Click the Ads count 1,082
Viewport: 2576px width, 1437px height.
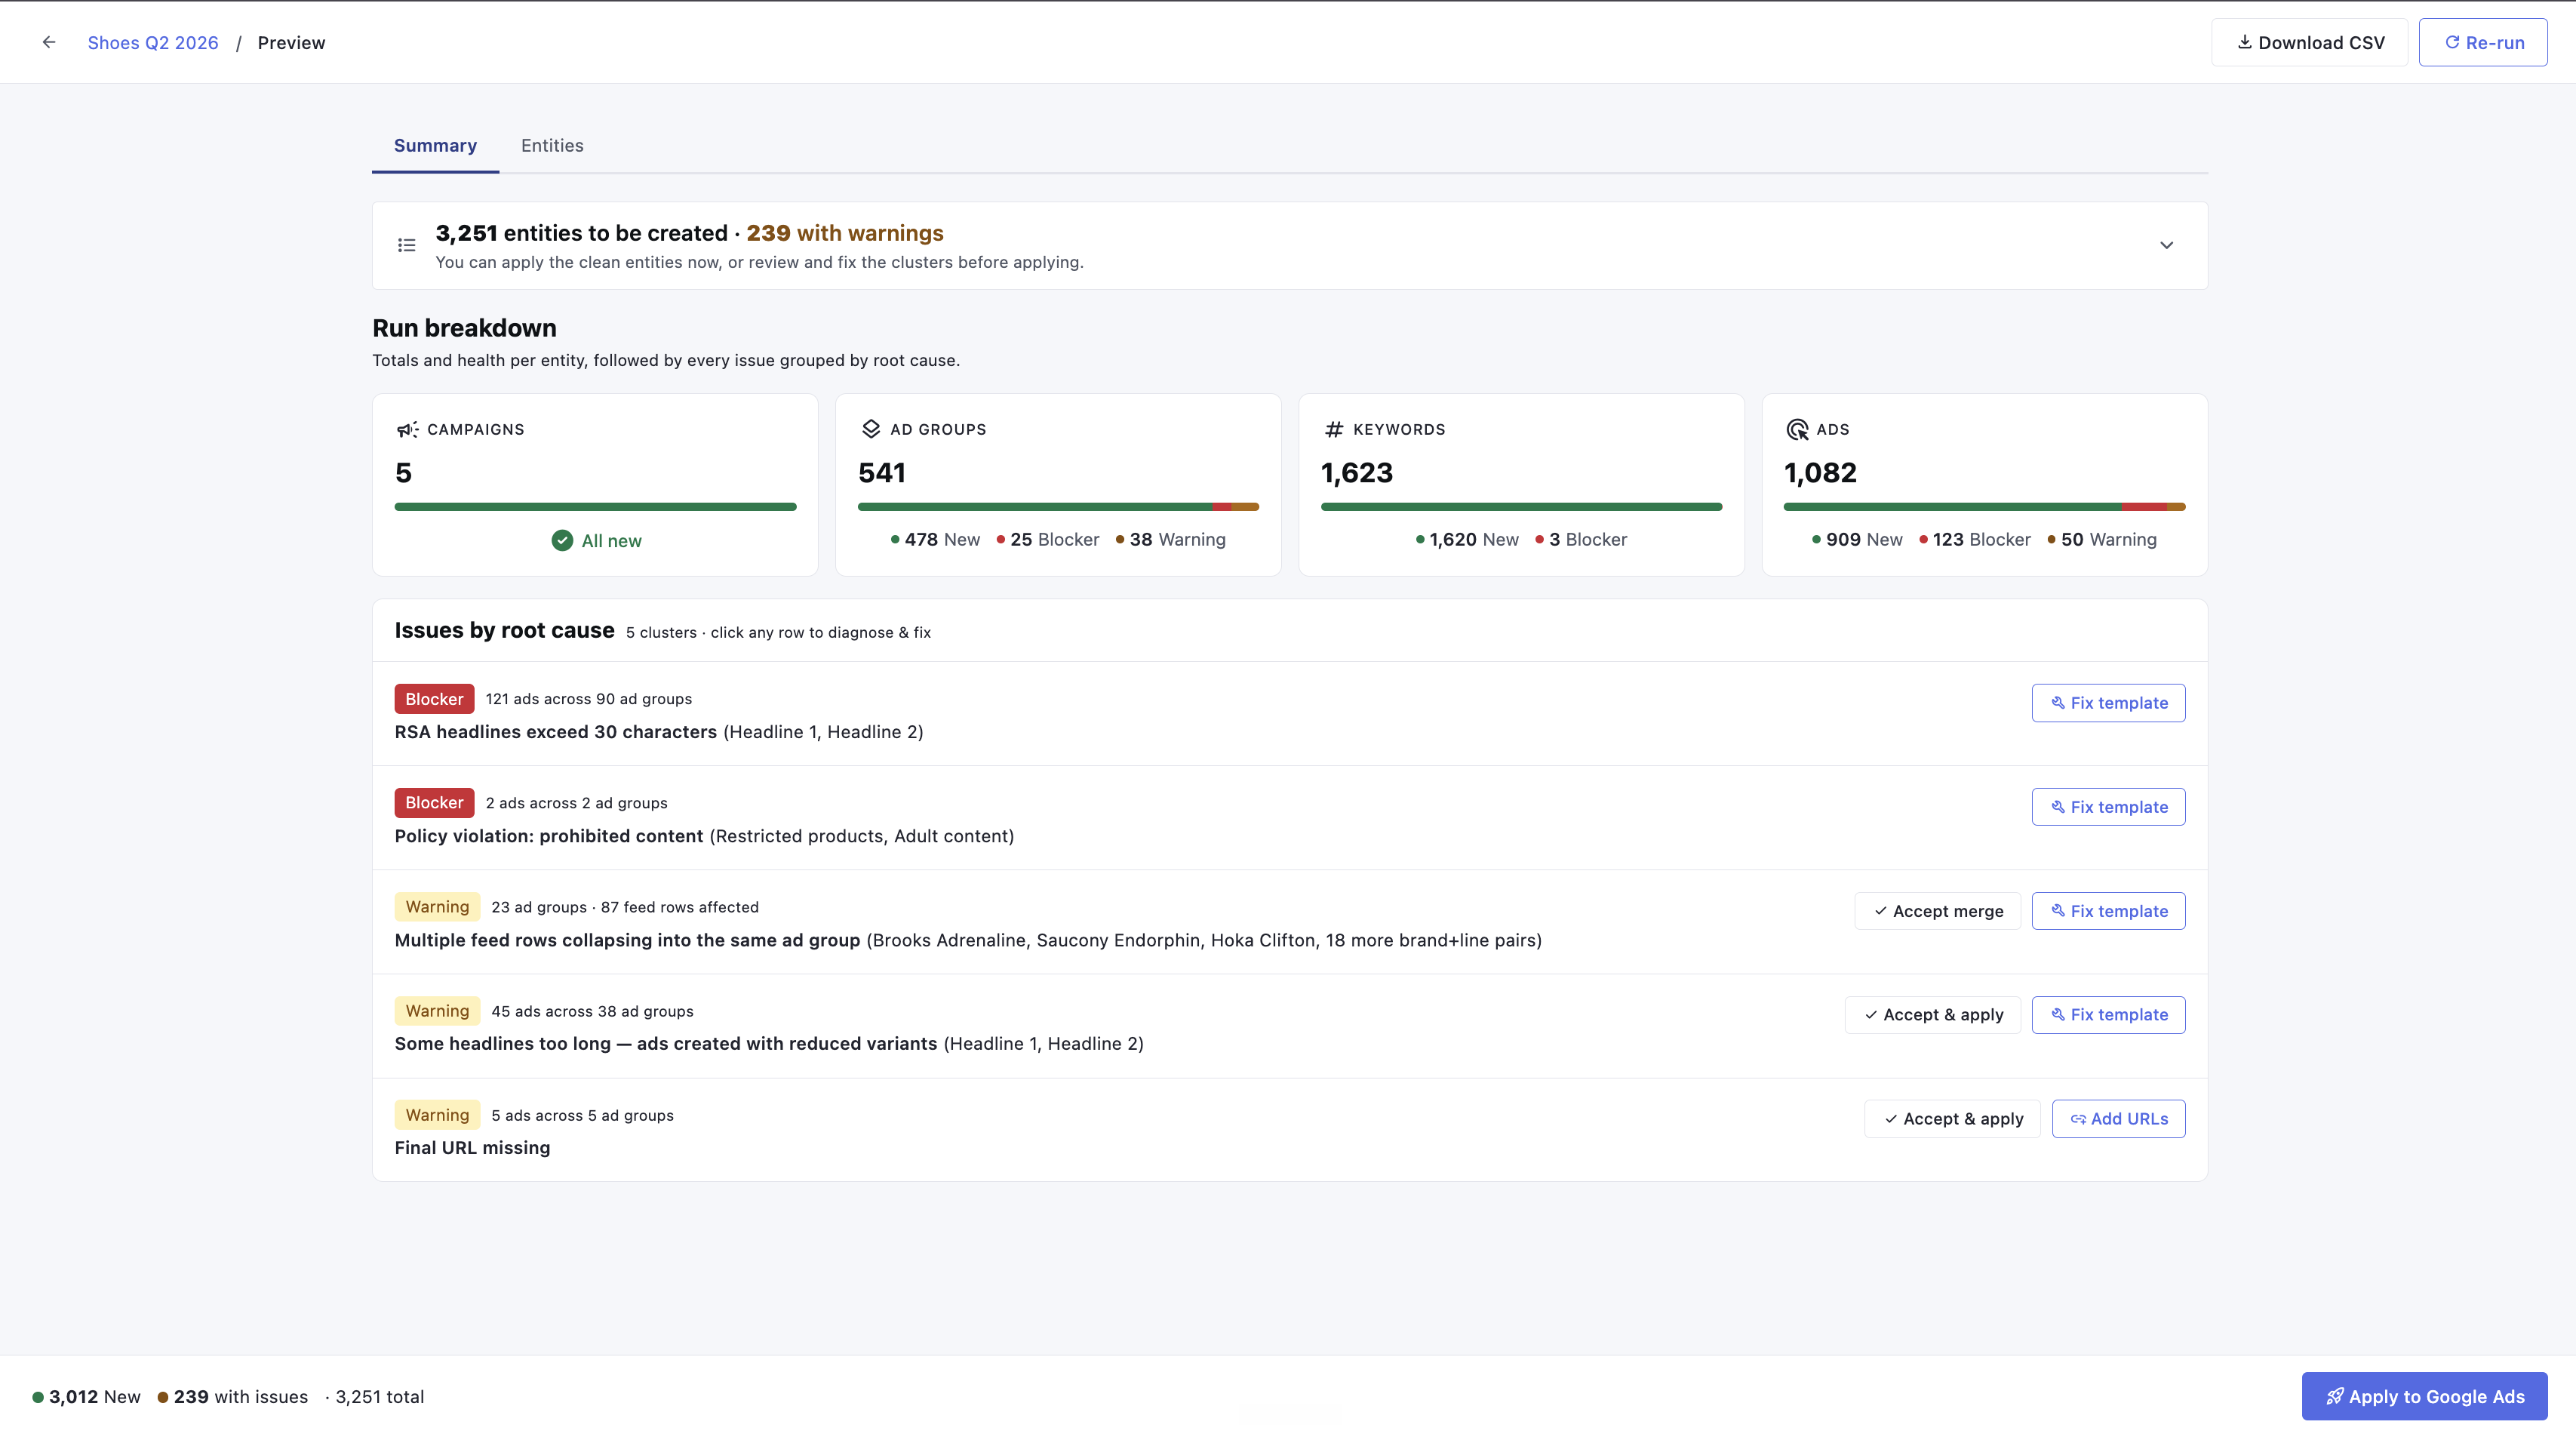tap(1820, 473)
